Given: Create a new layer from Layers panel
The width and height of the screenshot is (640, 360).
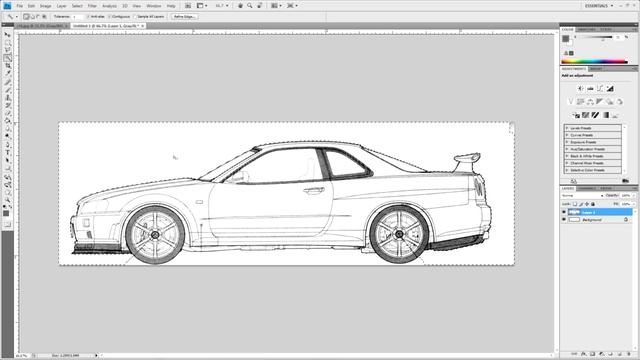Looking at the screenshot, I should pos(620,354).
